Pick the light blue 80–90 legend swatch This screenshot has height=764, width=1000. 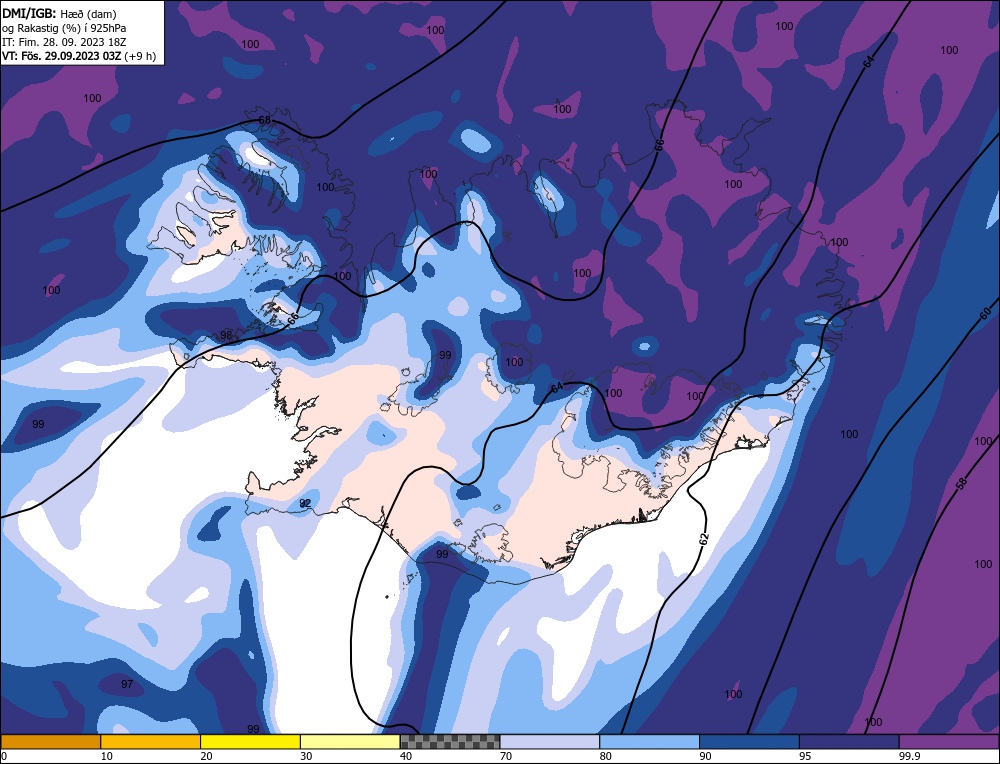(x=649, y=742)
